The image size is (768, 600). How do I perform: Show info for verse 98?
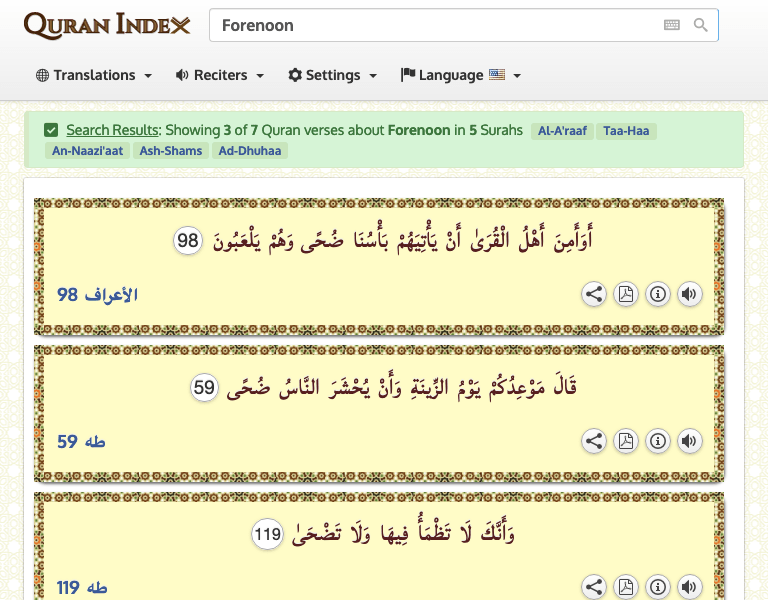(x=658, y=294)
